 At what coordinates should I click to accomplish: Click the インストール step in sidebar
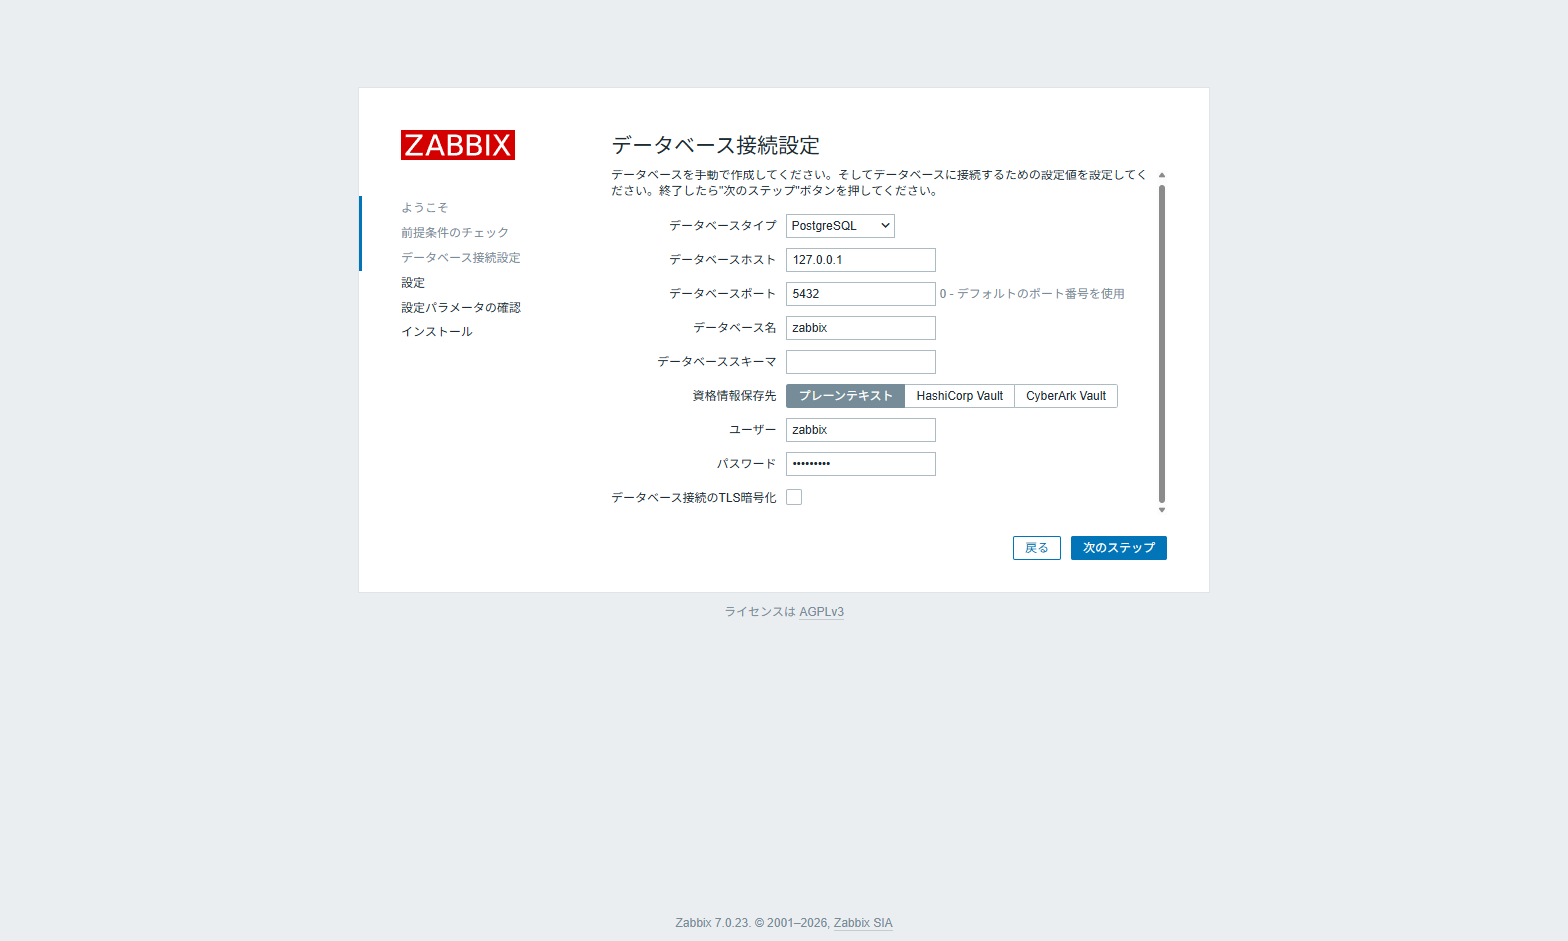point(437,332)
